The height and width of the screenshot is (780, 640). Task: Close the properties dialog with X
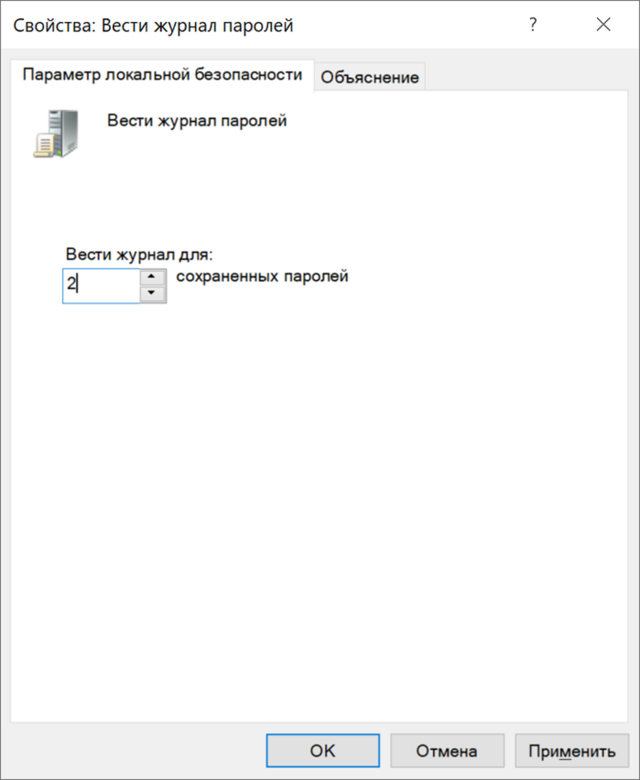tap(603, 25)
